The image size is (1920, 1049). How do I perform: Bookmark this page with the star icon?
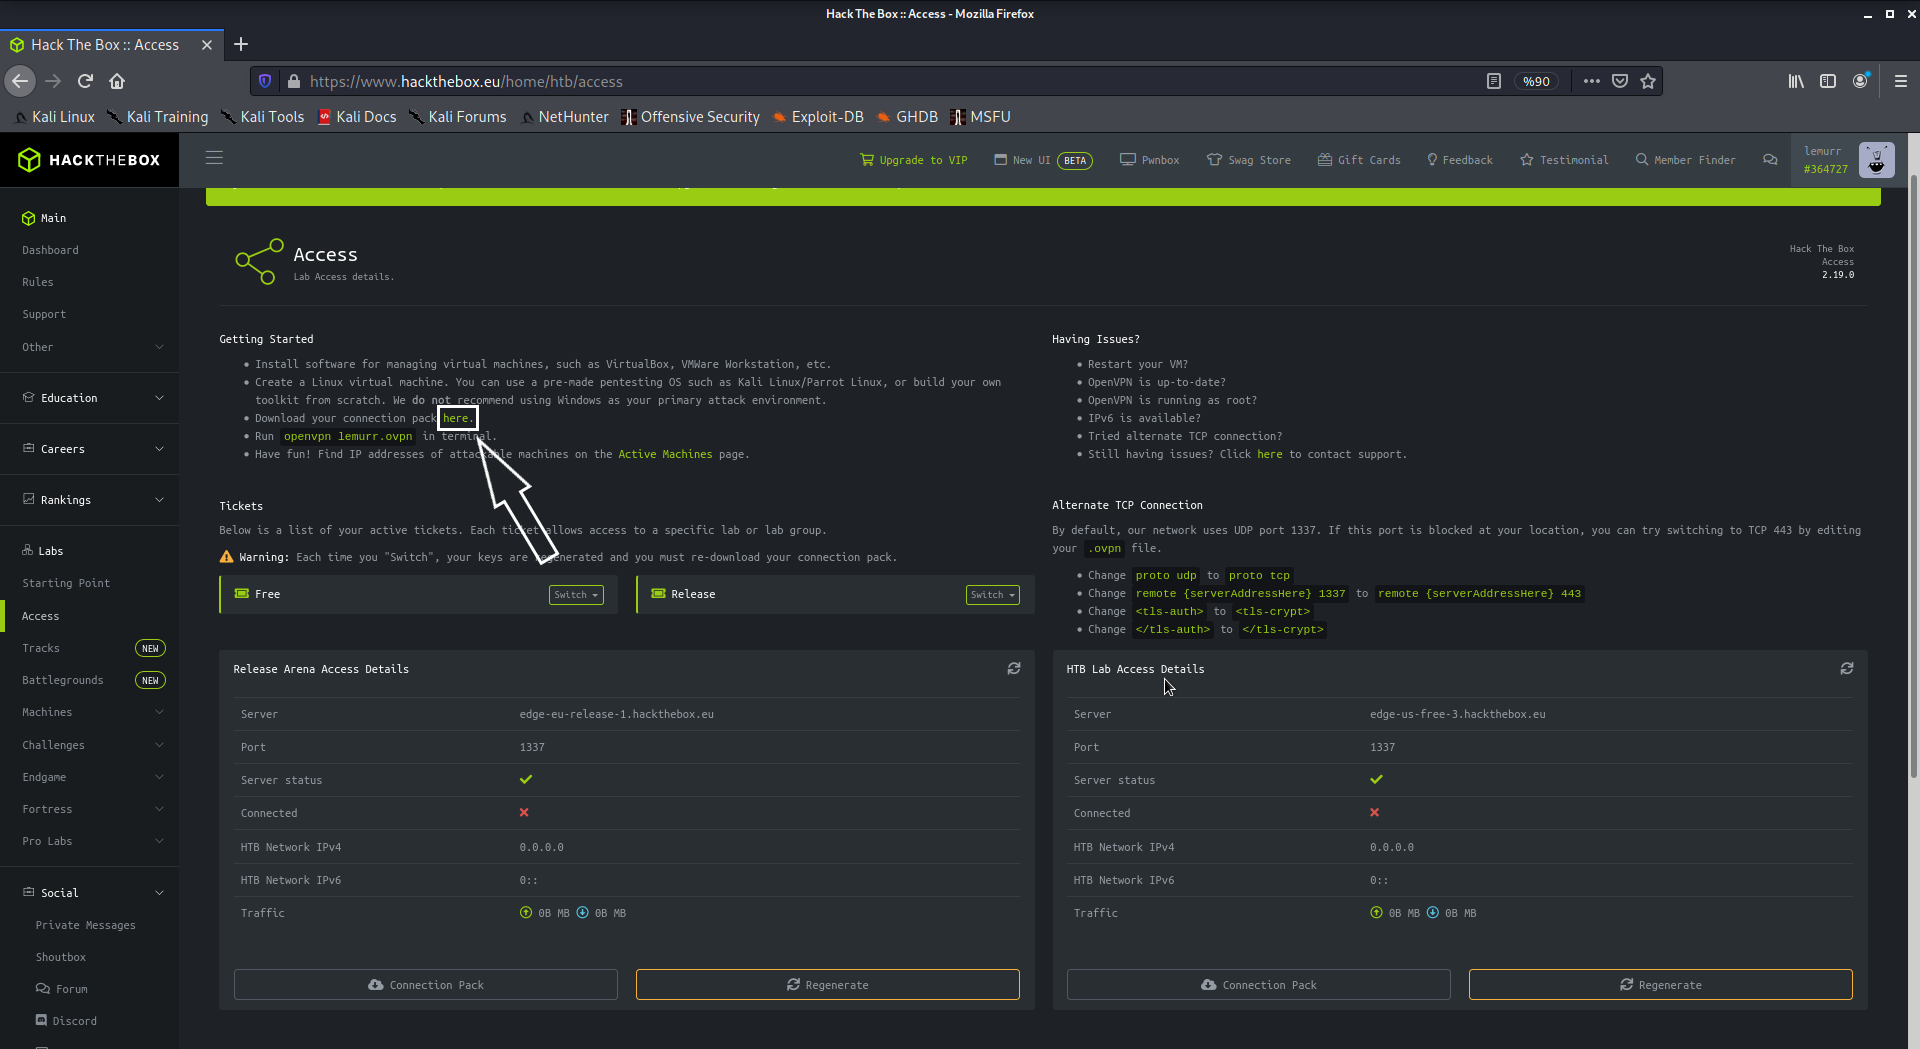tap(1648, 81)
